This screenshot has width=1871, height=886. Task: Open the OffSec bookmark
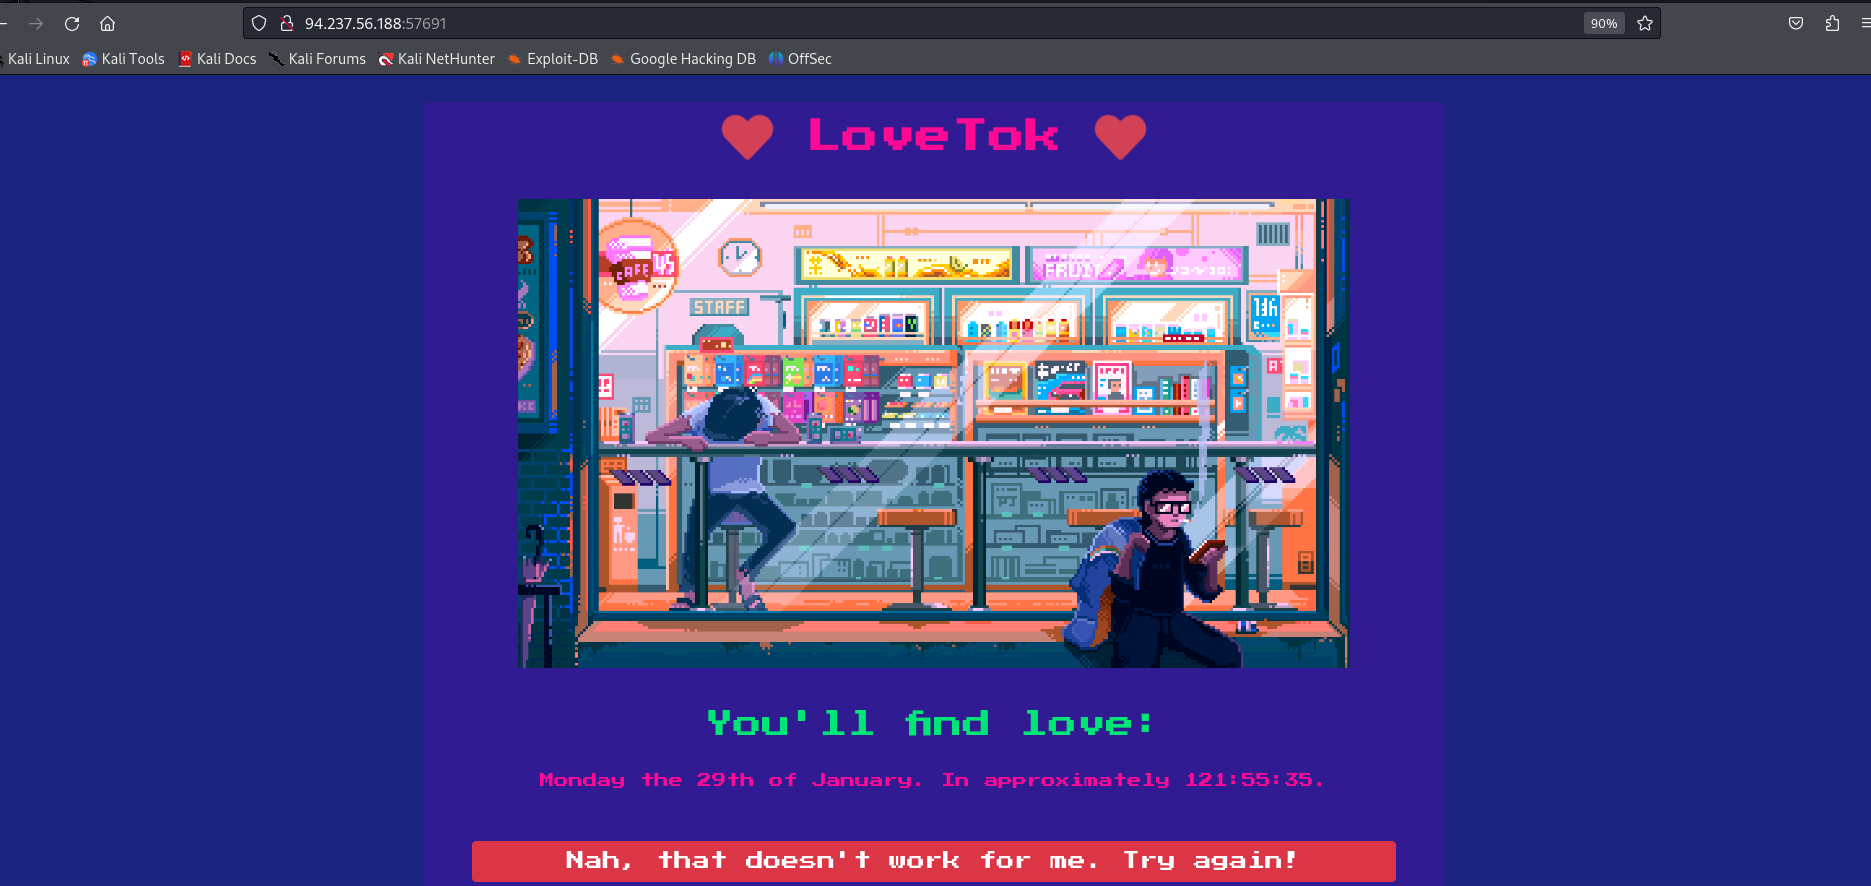point(801,59)
